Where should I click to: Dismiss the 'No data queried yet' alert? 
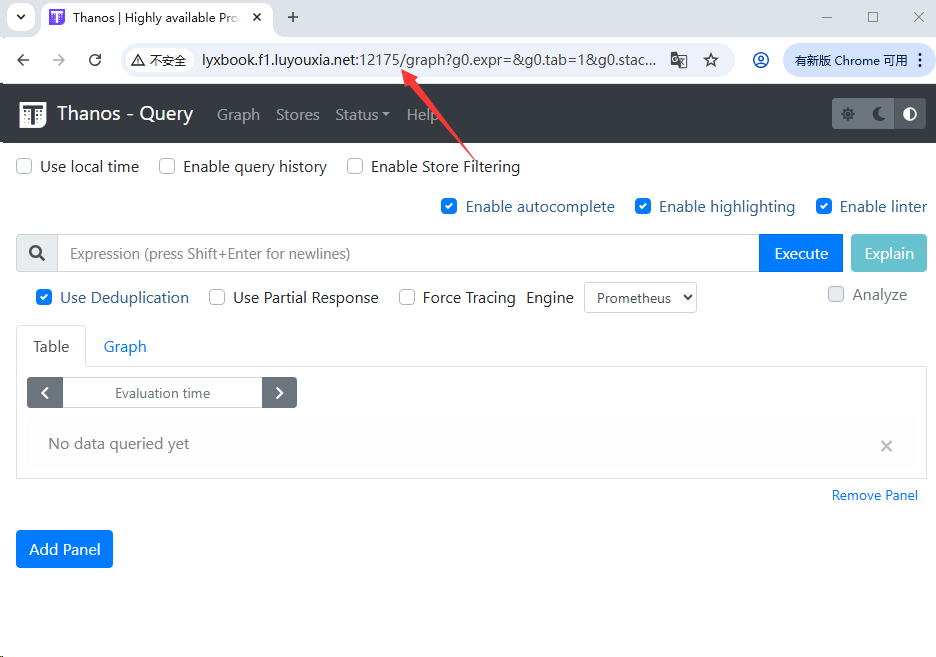[x=886, y=446]
